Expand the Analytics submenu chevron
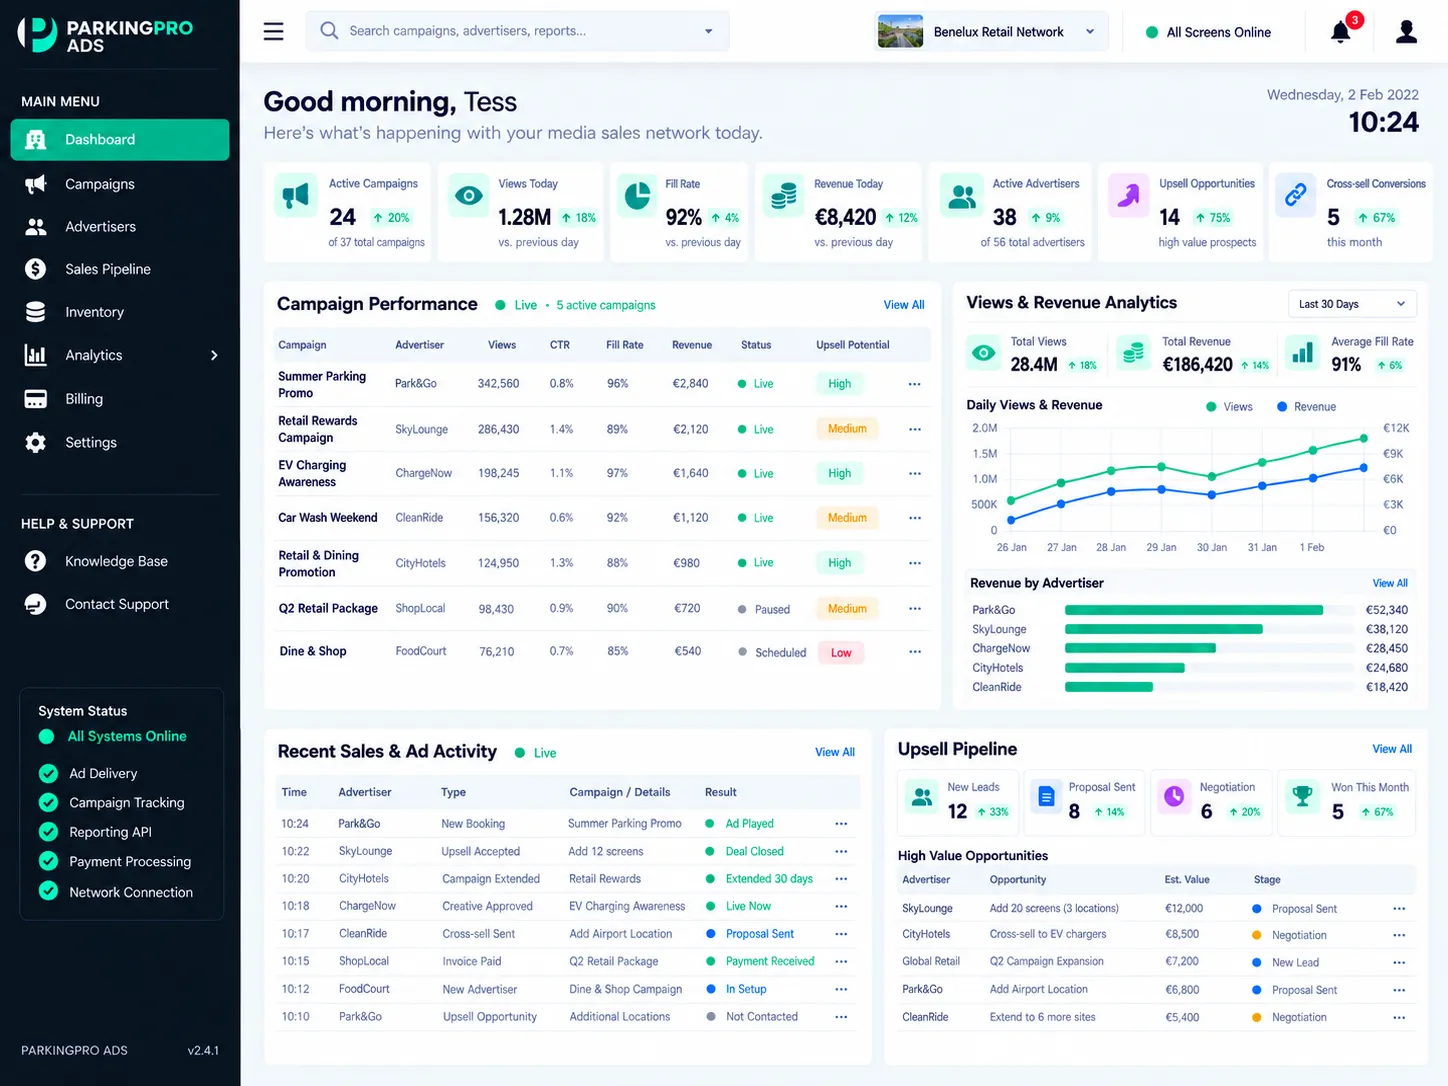 [x=214, y=355]
